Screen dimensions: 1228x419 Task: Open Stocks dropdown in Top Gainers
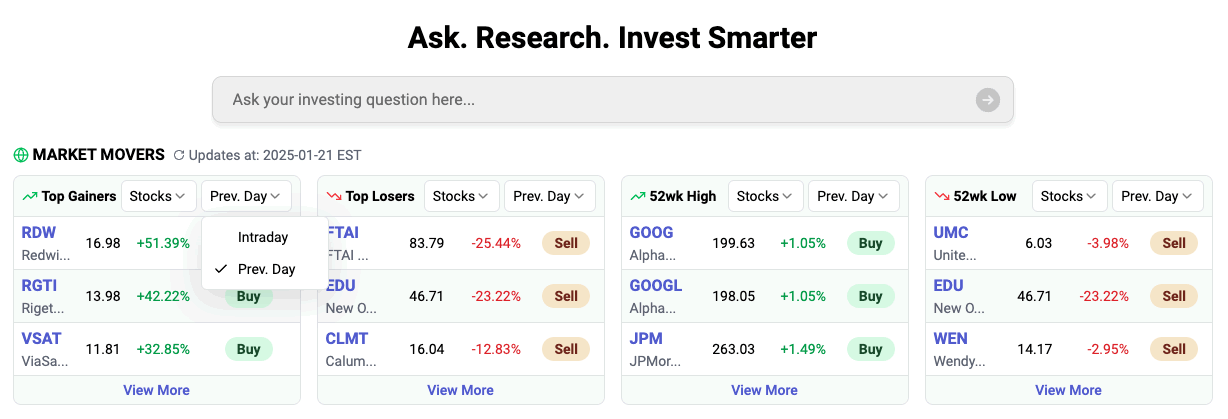click(158, 196)
